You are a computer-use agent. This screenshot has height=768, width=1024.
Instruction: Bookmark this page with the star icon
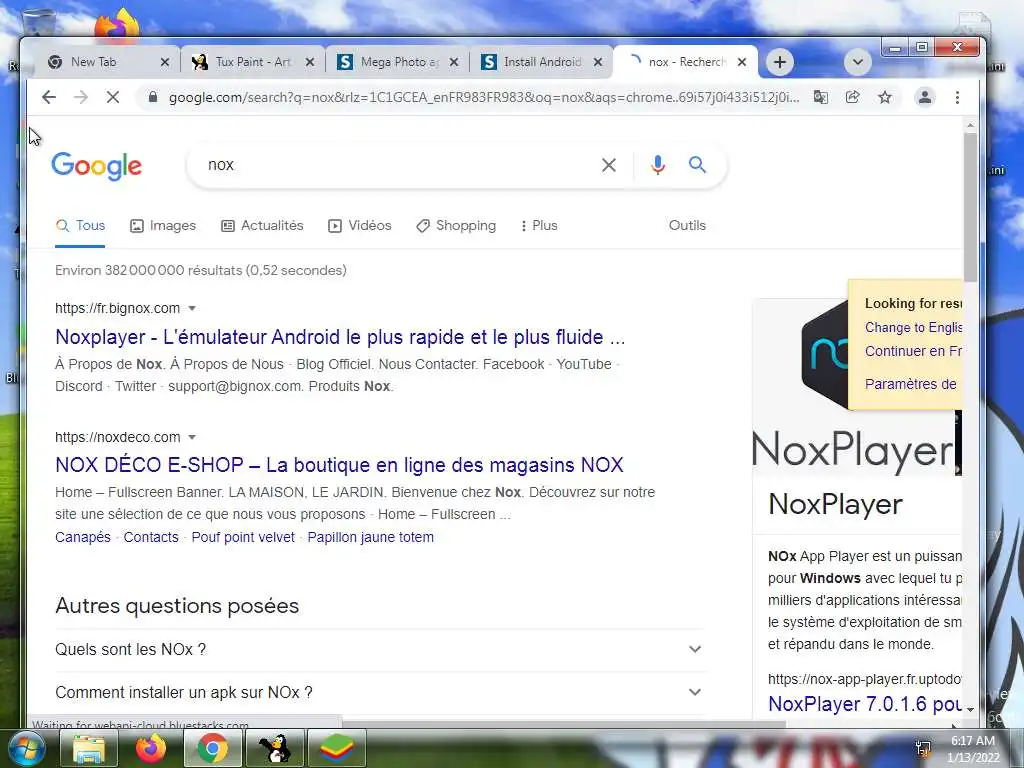pyautogui.click(x=885, y=97)
